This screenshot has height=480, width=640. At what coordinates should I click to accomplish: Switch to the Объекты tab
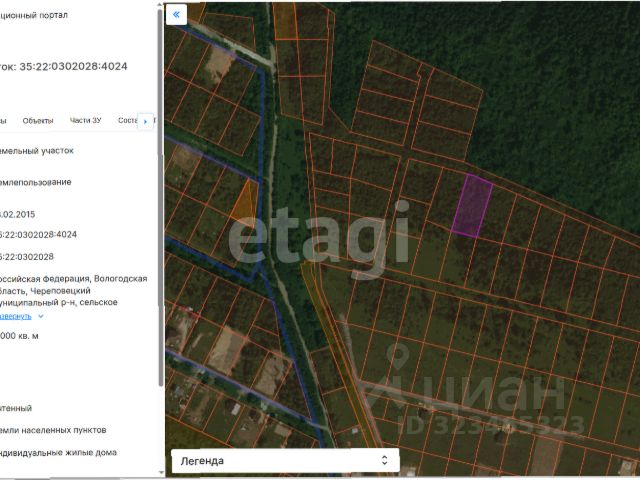click(38, 120)
